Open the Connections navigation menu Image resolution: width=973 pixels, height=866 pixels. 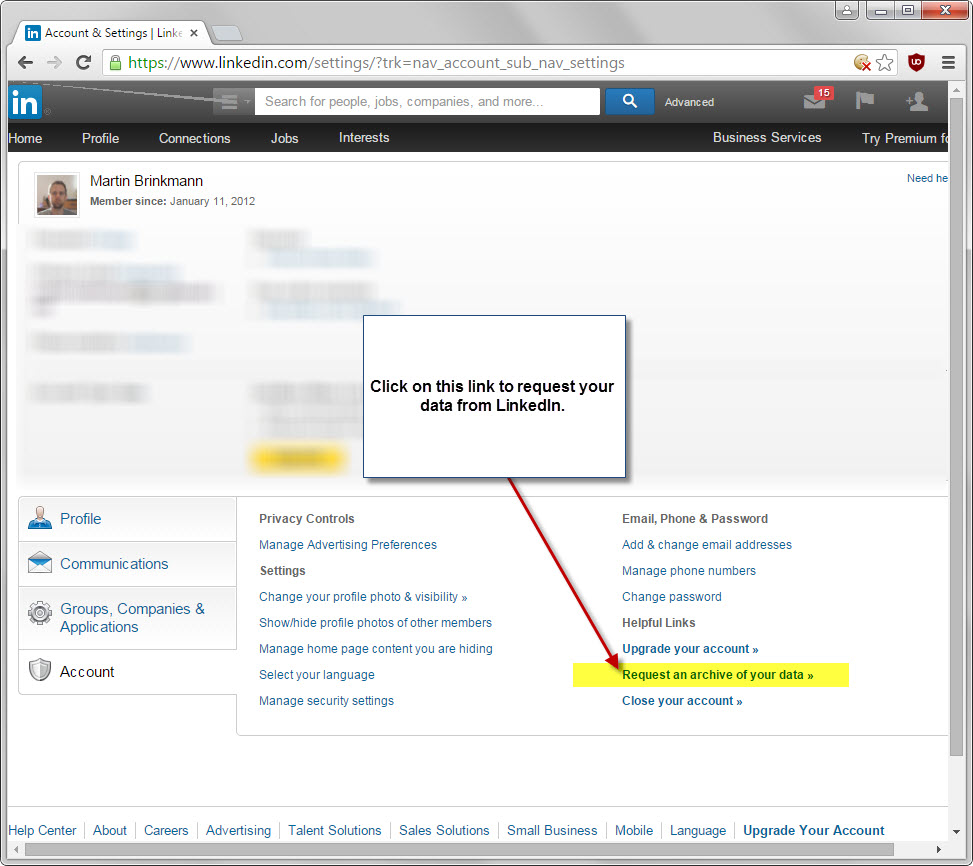click(194, 138)
